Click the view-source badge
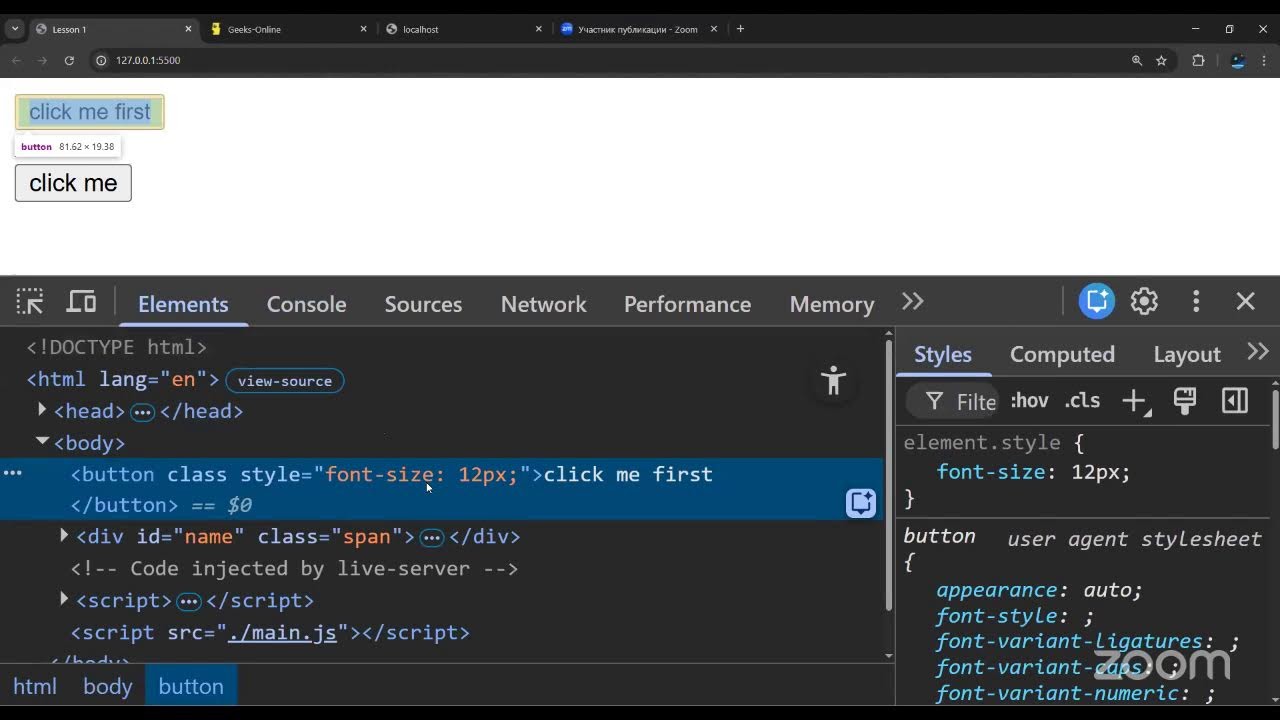This screenshot has height=720, width=1280. 285,381
